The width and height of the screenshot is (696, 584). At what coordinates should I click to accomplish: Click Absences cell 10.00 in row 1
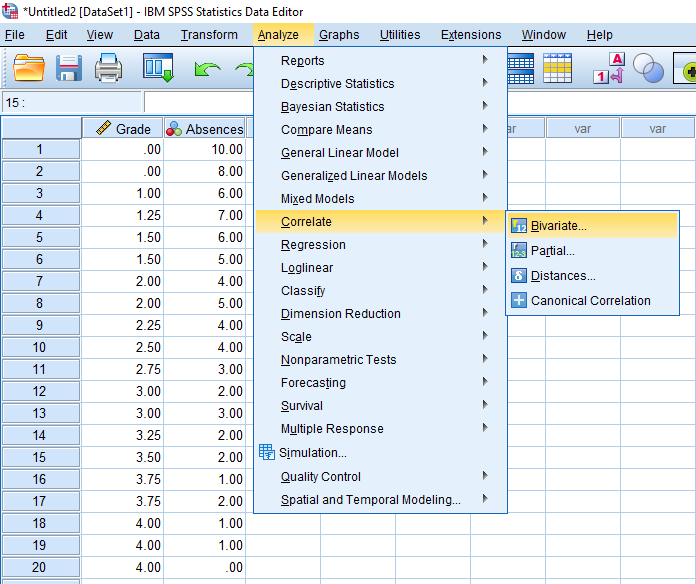coord(205,149)
